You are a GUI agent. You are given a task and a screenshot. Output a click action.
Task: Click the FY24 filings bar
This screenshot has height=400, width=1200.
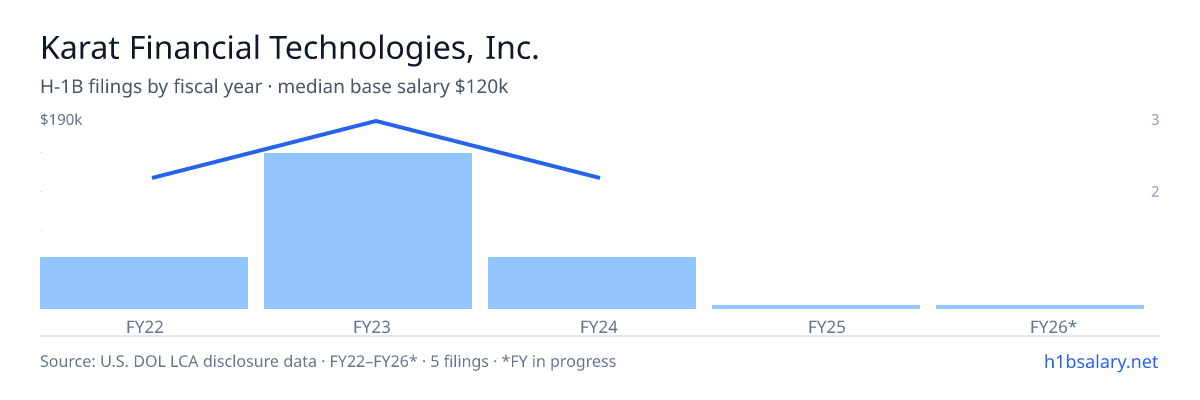click(592, 283)
